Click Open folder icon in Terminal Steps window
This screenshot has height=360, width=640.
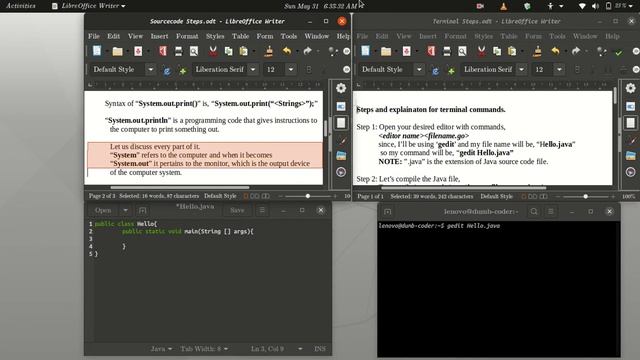click(x=386, y=51)
